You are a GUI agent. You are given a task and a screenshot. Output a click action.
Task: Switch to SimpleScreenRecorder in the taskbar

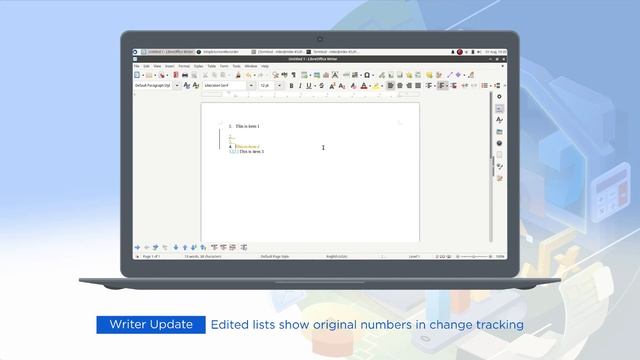pos(218,52)
